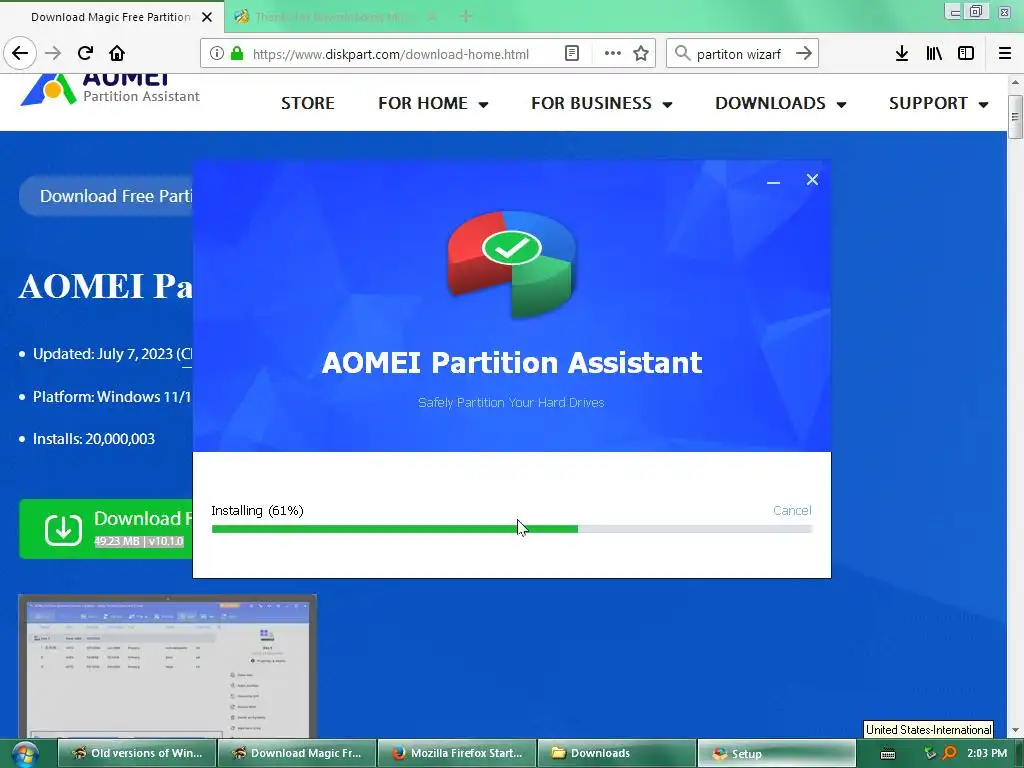1024x768 pixels.
Task: Click Safely Partition Your Hard Drives subtitle
Action: [x=511, y=402]
